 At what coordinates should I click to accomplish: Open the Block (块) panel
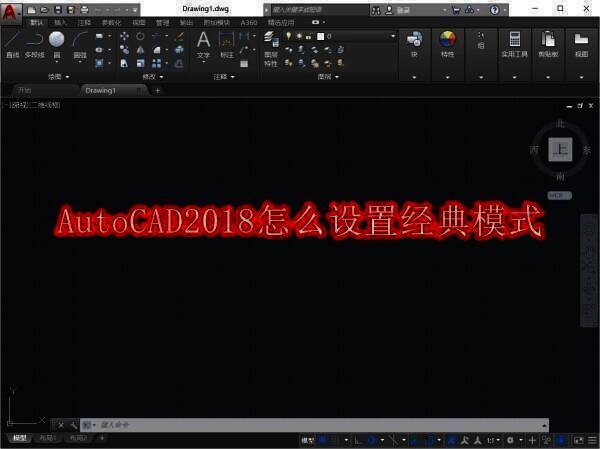click(414, 45)
